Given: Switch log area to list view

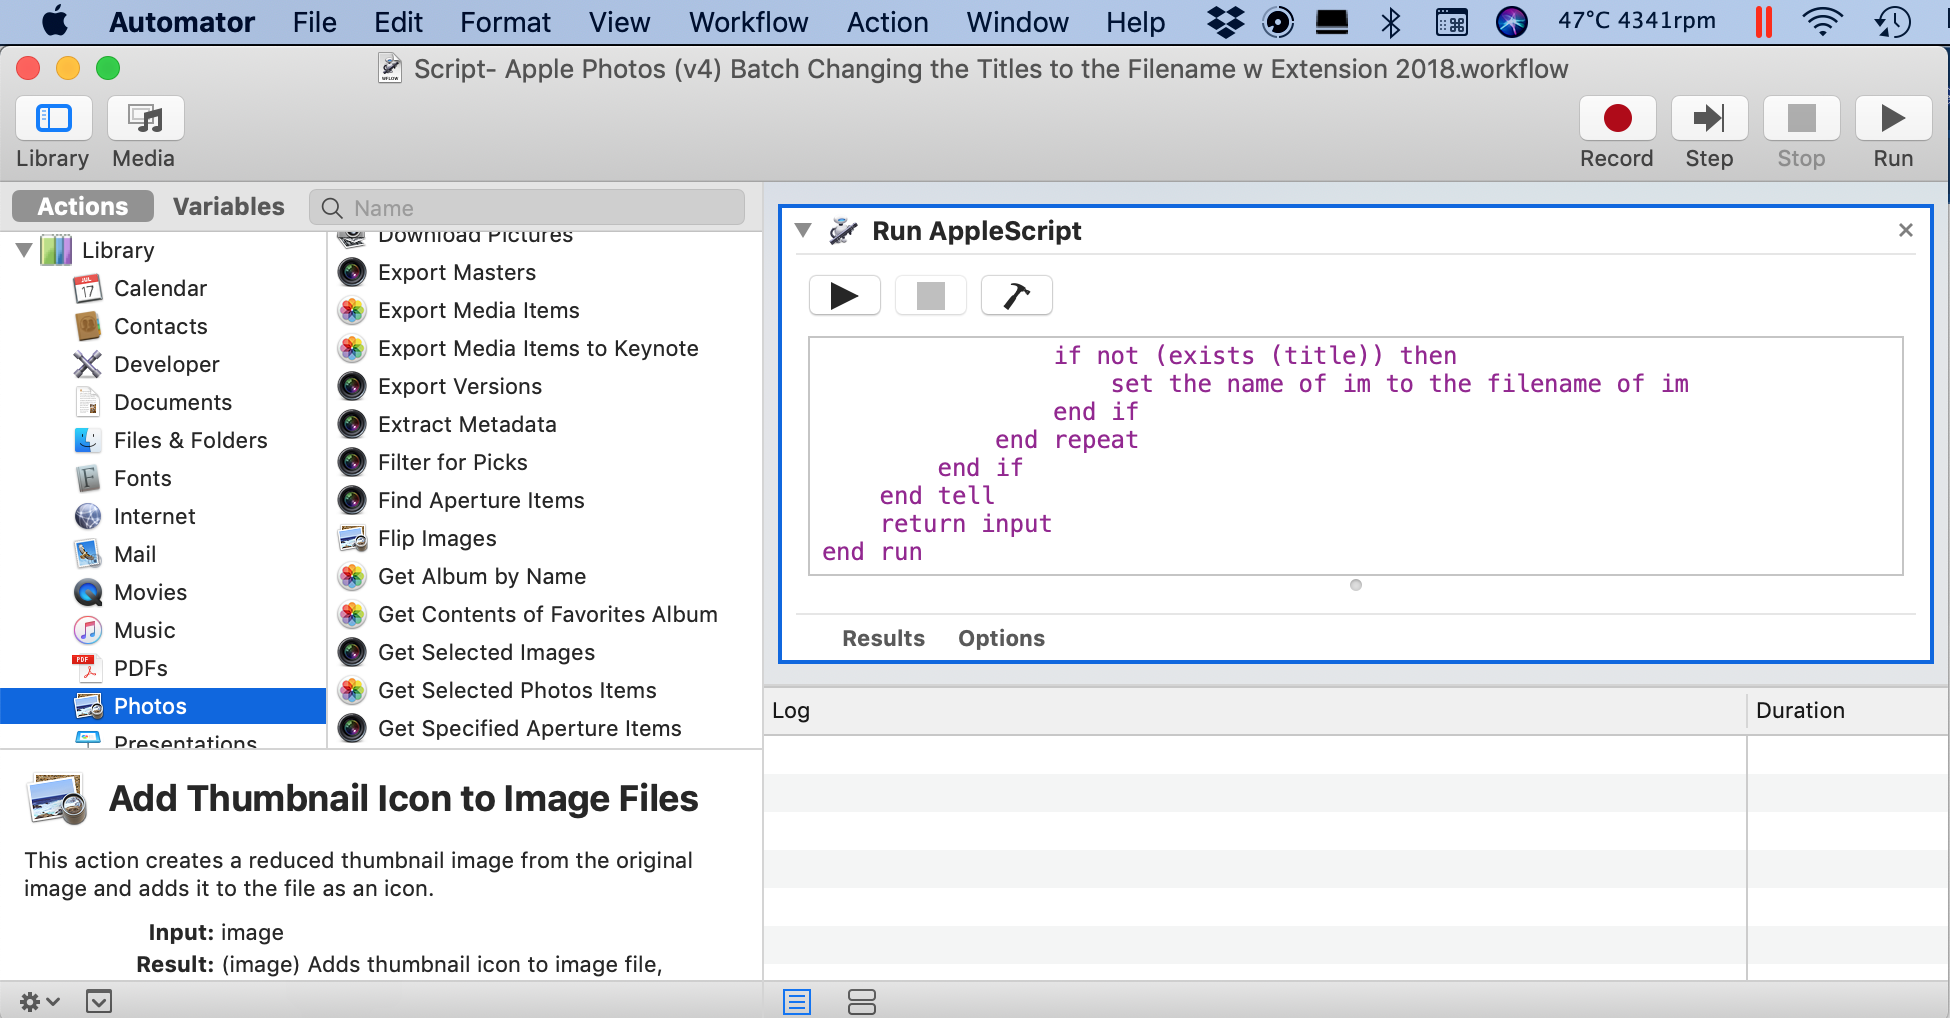Looking at the screenshot, I should [797, 1001].
